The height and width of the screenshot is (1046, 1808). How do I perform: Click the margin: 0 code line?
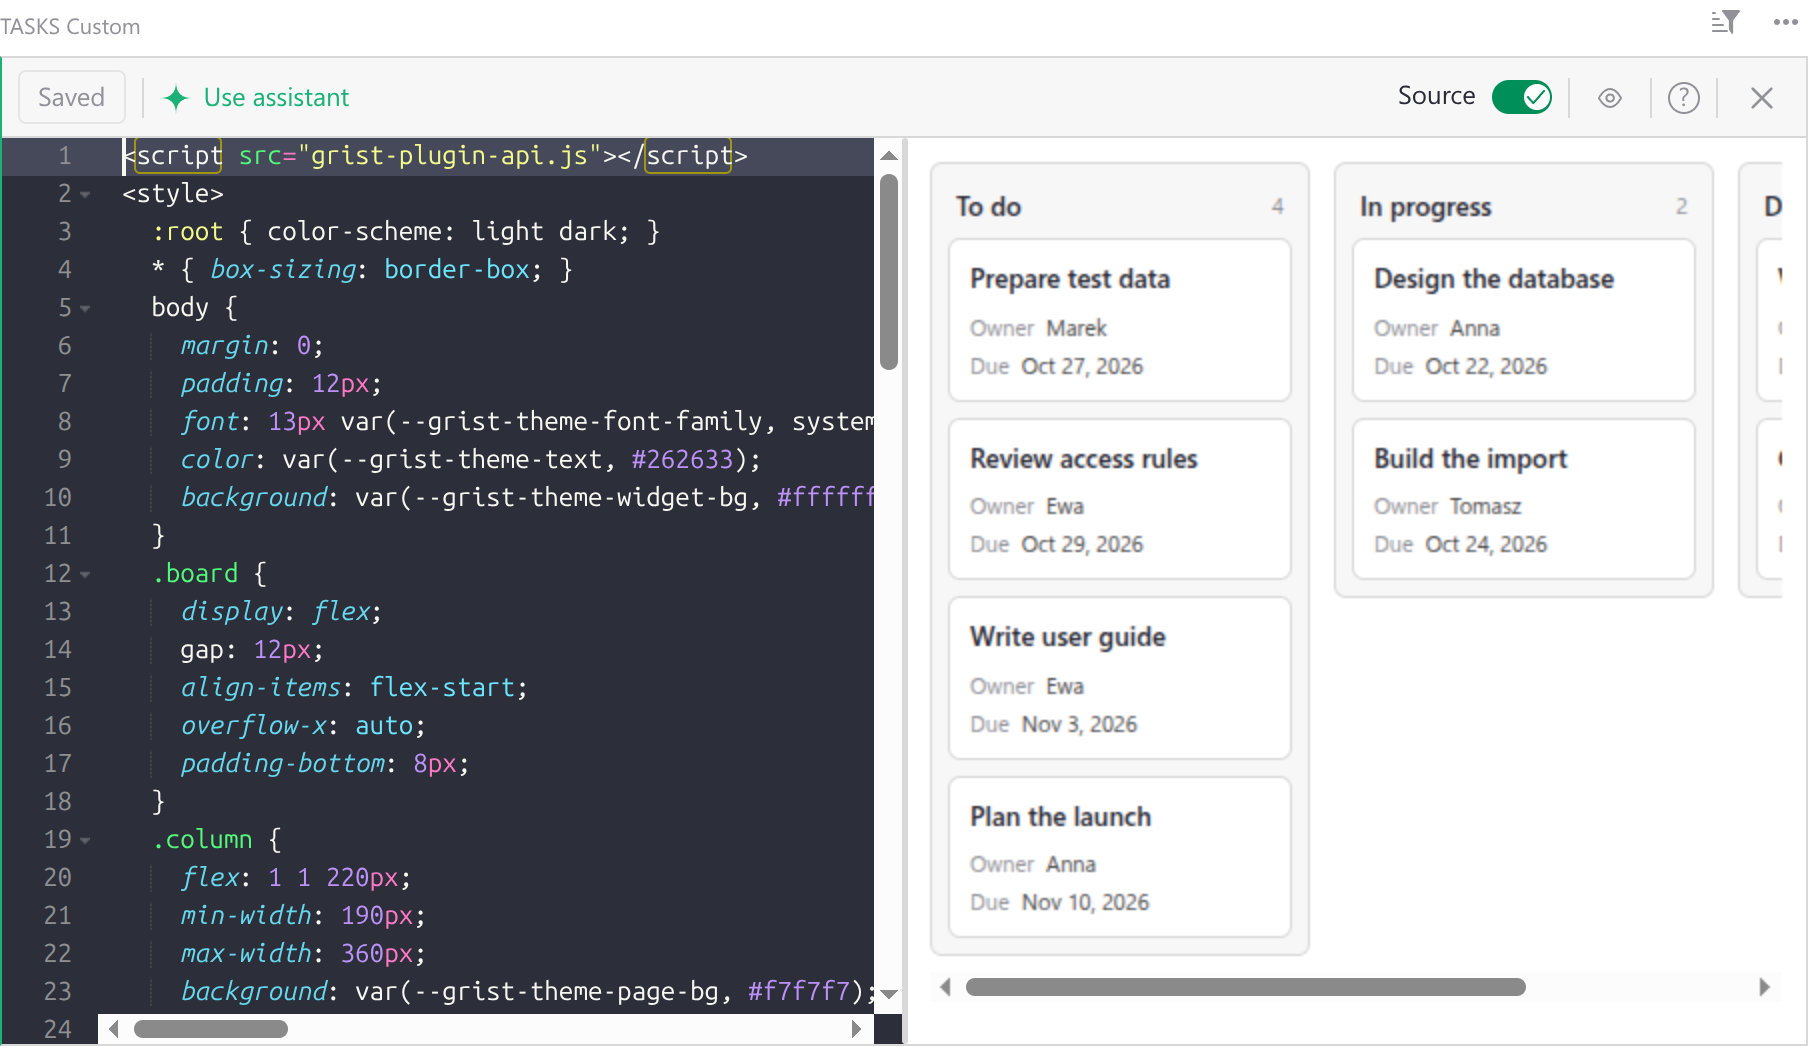point(252,346)
